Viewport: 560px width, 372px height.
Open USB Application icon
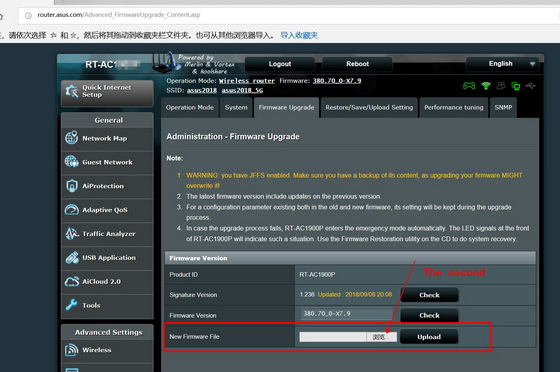click(x=72, y=257)
